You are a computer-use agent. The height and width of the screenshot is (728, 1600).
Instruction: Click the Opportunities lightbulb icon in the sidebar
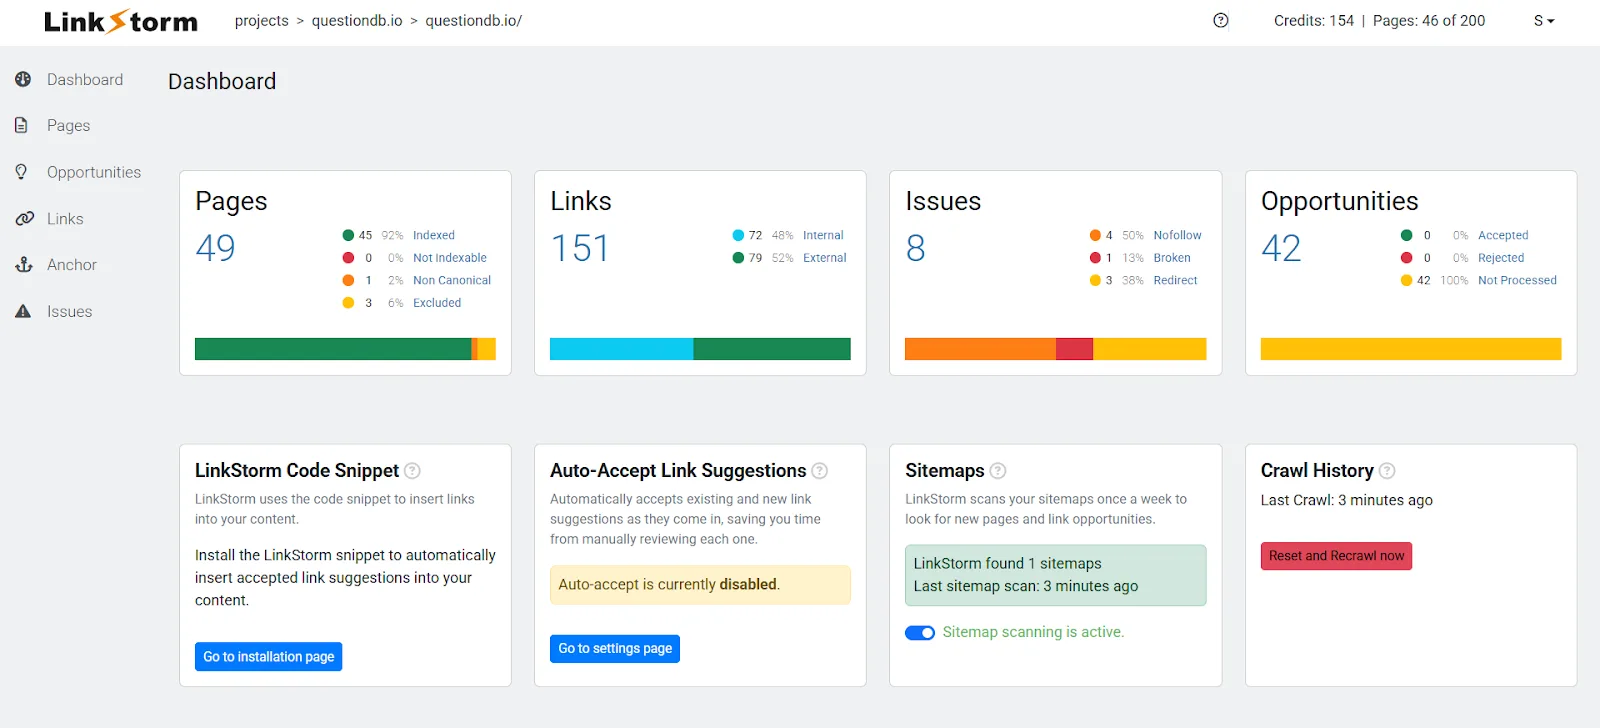coord(21,172)
